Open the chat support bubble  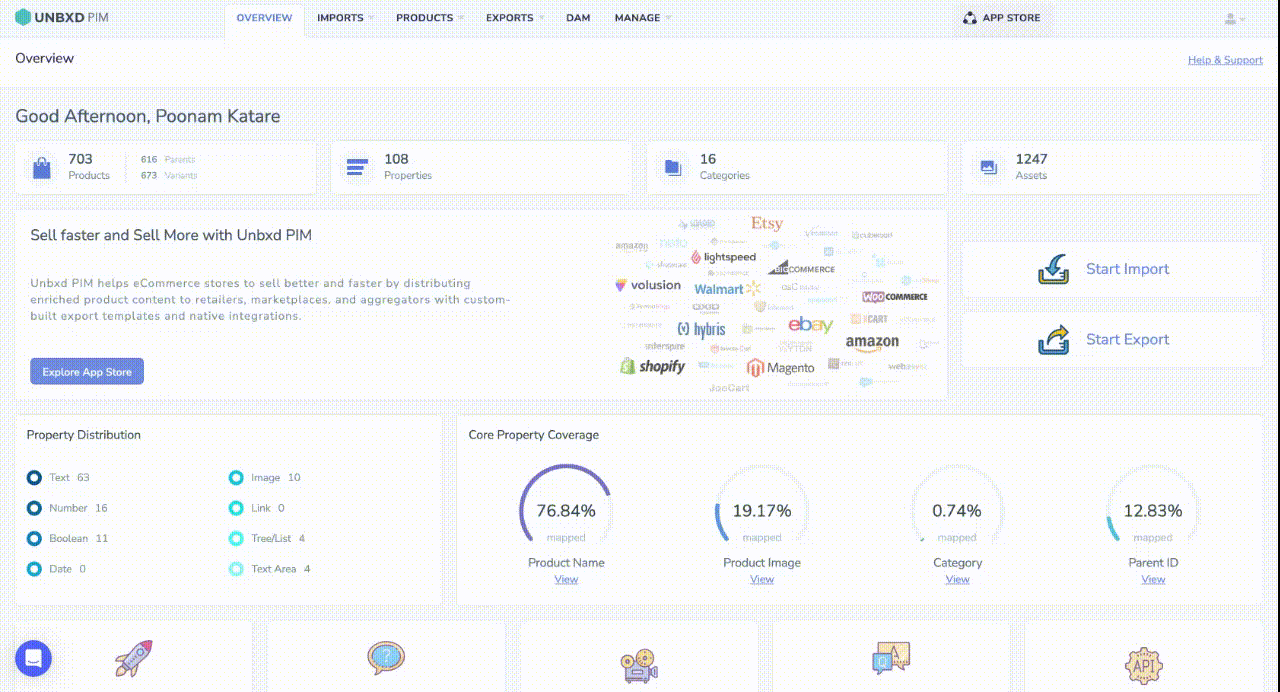click(x=33, y=659)
